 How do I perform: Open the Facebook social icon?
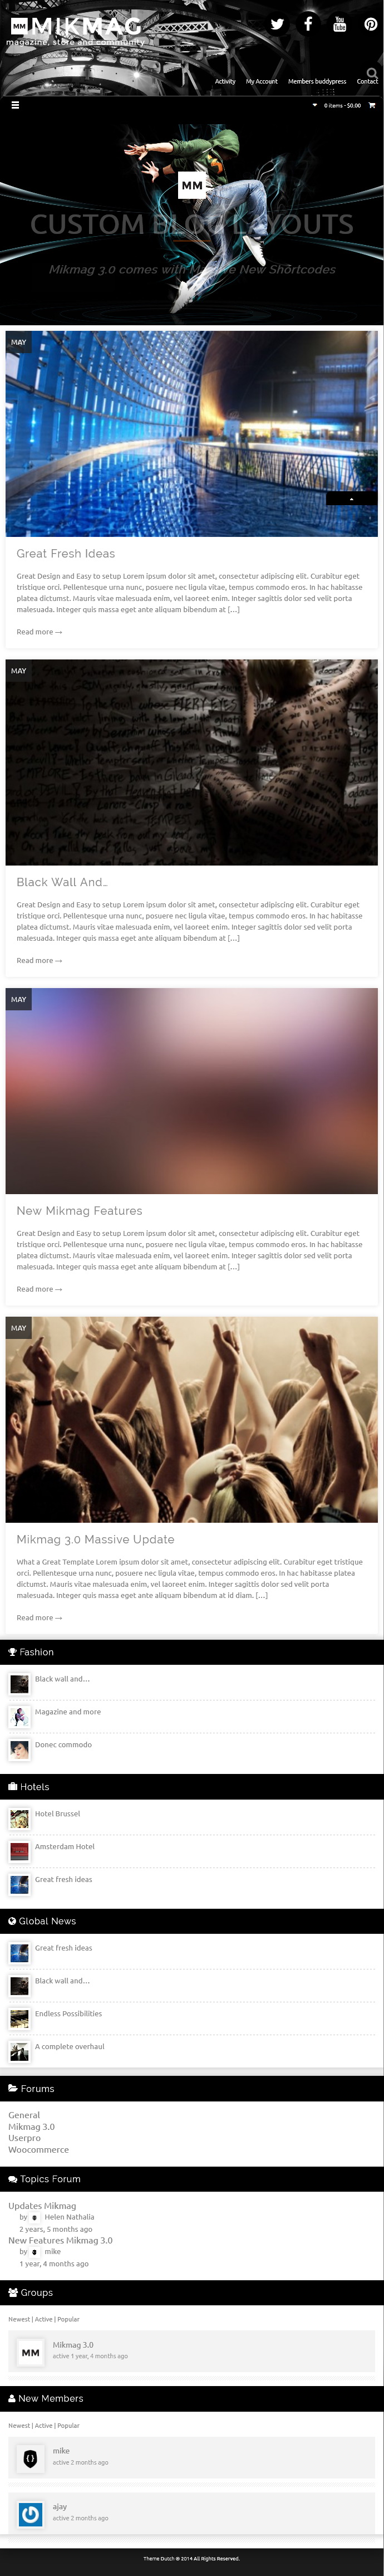[x=308, y=24]
